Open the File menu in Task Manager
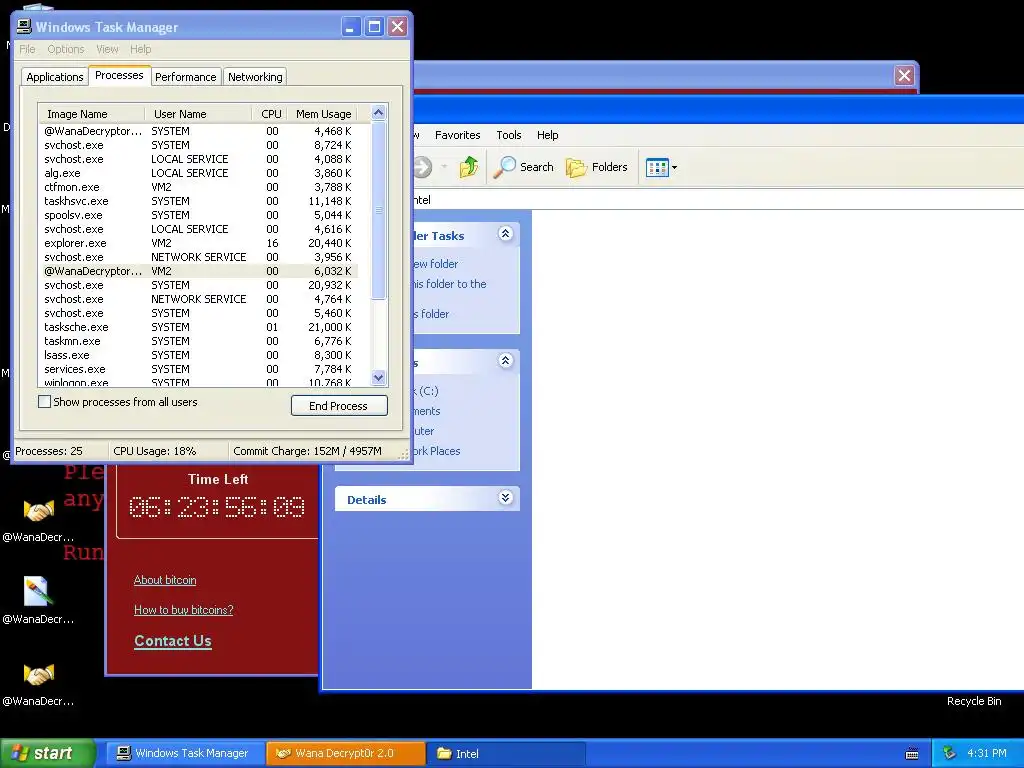 27,49
